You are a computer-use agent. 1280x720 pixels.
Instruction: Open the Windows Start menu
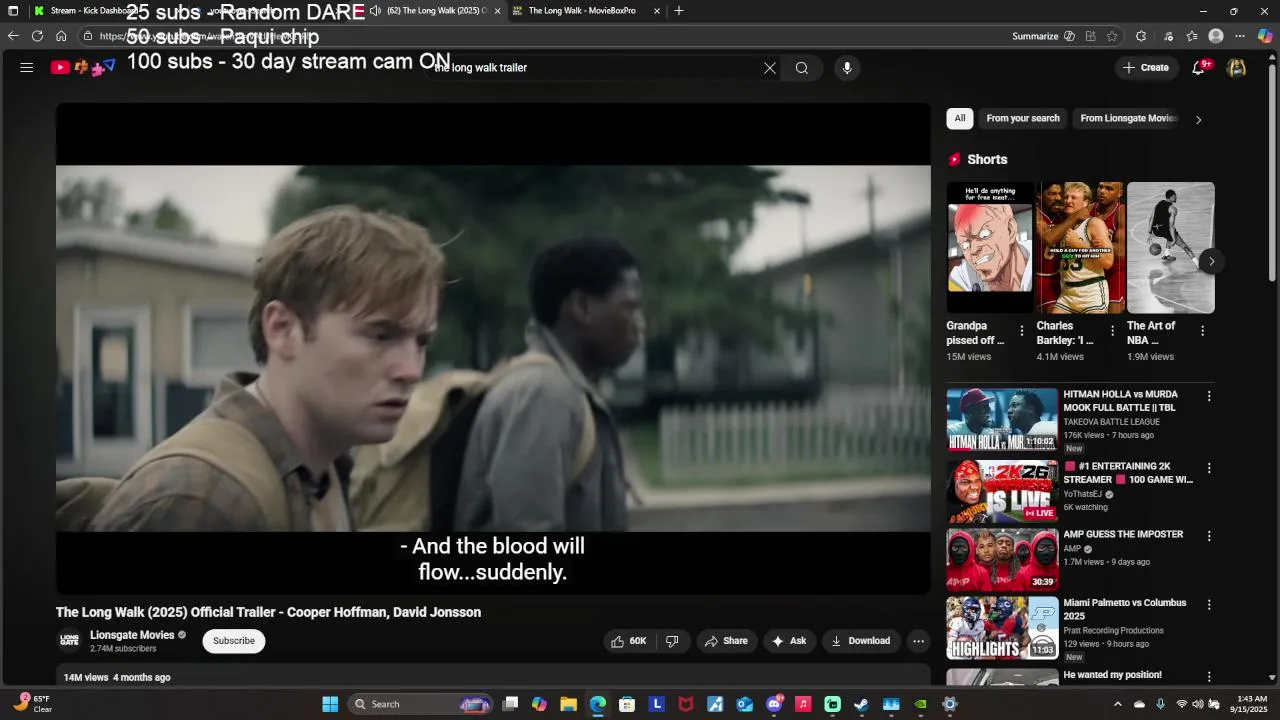point(330,704)
